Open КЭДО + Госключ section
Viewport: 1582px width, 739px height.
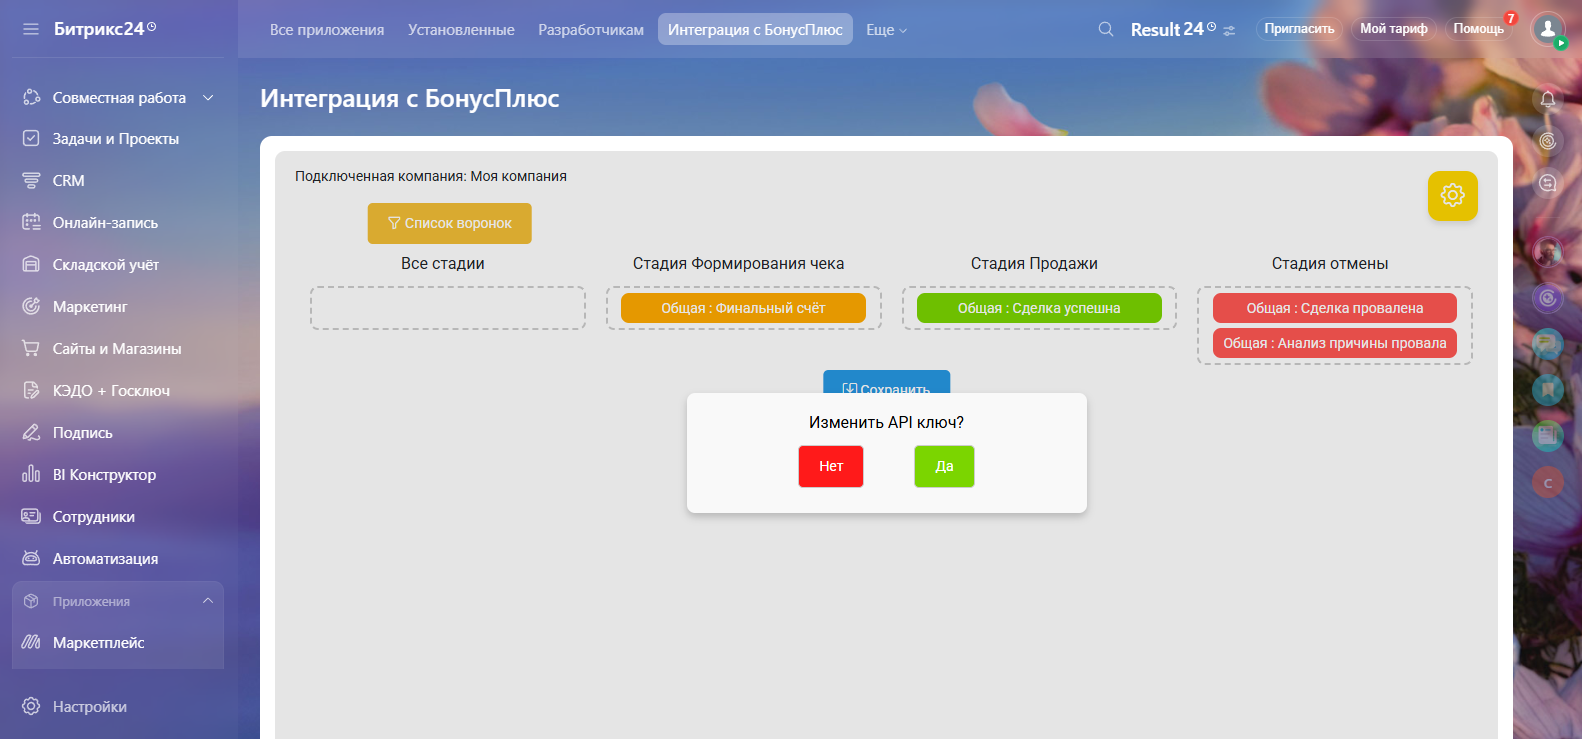tap(111, 391)
